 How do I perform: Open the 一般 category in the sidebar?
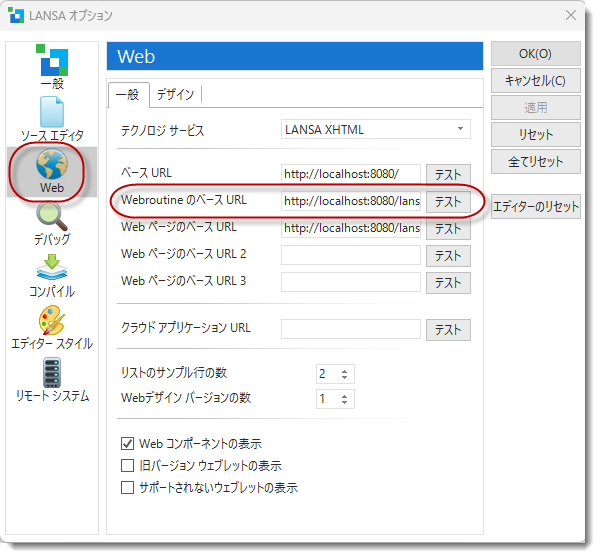(x=52, y=67)
